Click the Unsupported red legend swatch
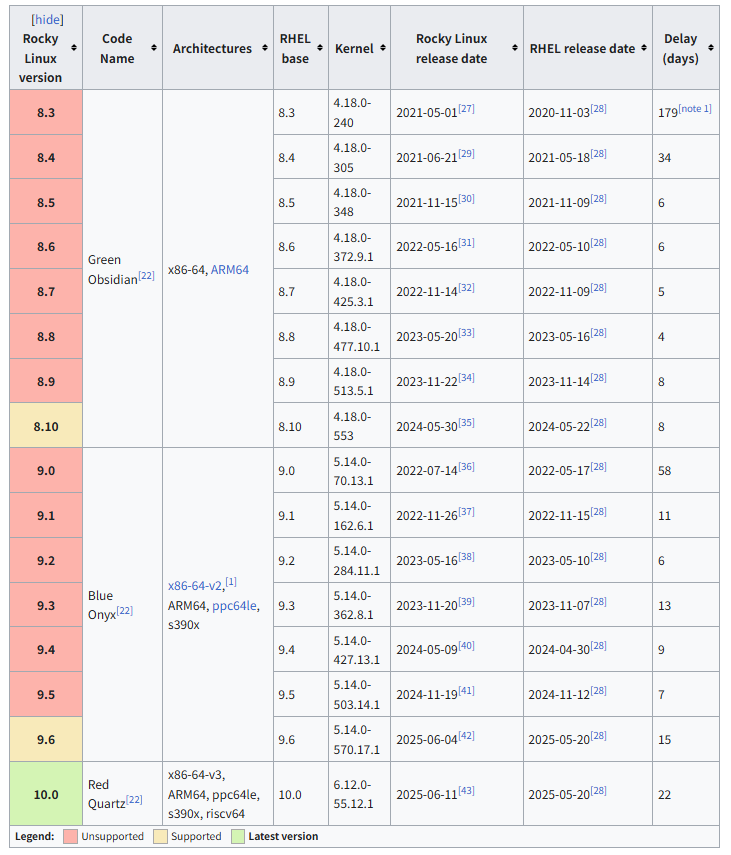Image resolution: width=731 pixels, height=855 pixels. 70,836
